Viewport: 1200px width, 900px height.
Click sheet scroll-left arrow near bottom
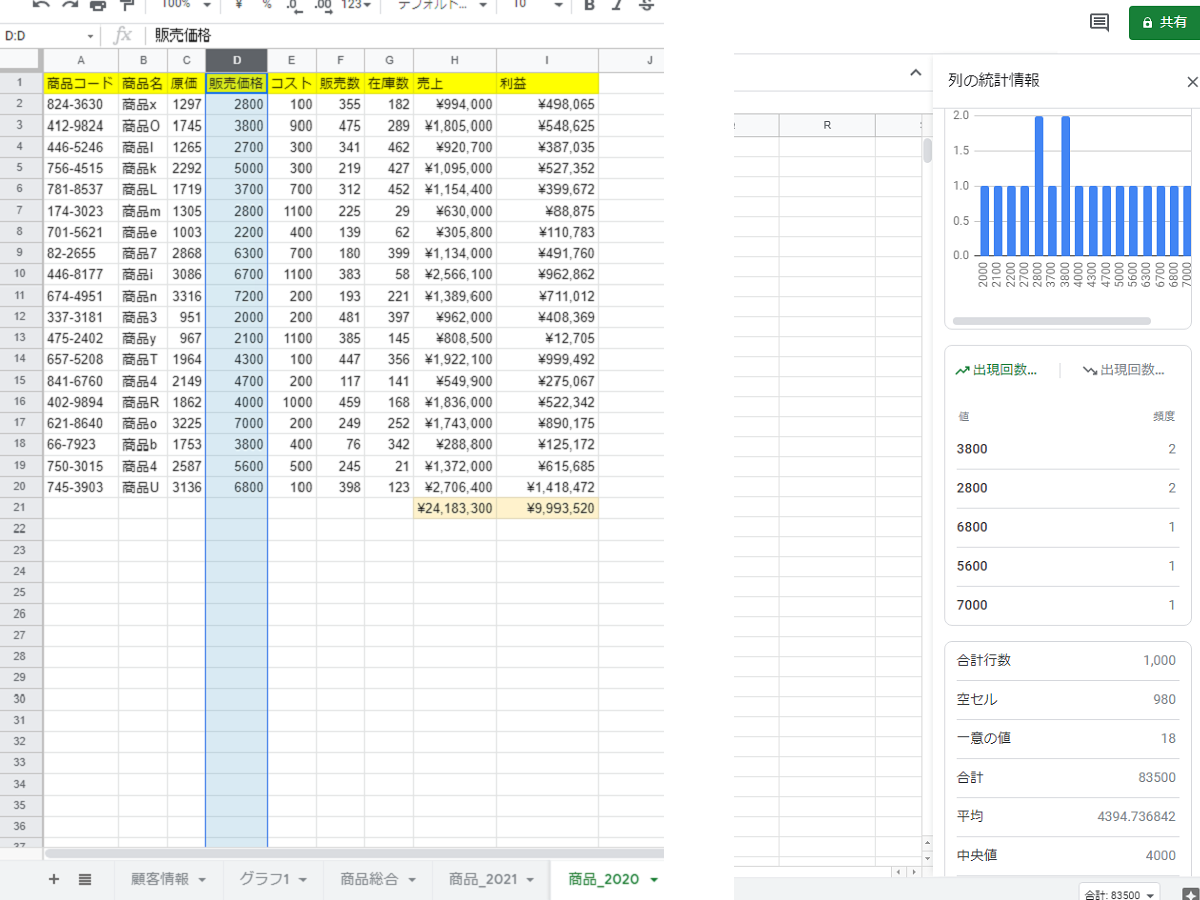click(898, 872)
